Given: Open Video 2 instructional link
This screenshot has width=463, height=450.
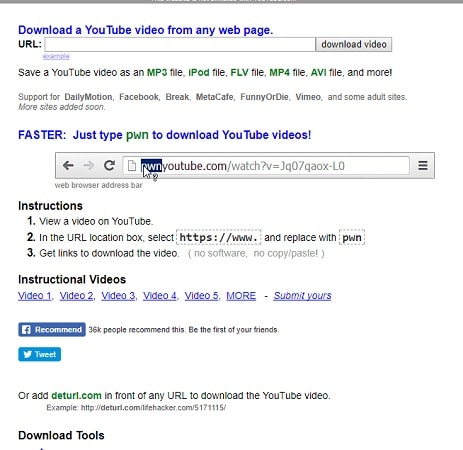Looking at the screenshot, I should (76, 296).
